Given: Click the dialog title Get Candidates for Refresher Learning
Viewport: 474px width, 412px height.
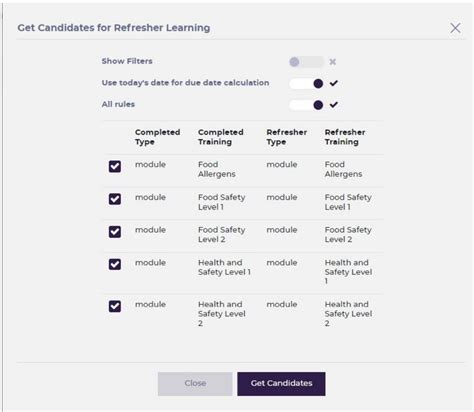Looking at the screenshot, I should click(x=114, y=28).
